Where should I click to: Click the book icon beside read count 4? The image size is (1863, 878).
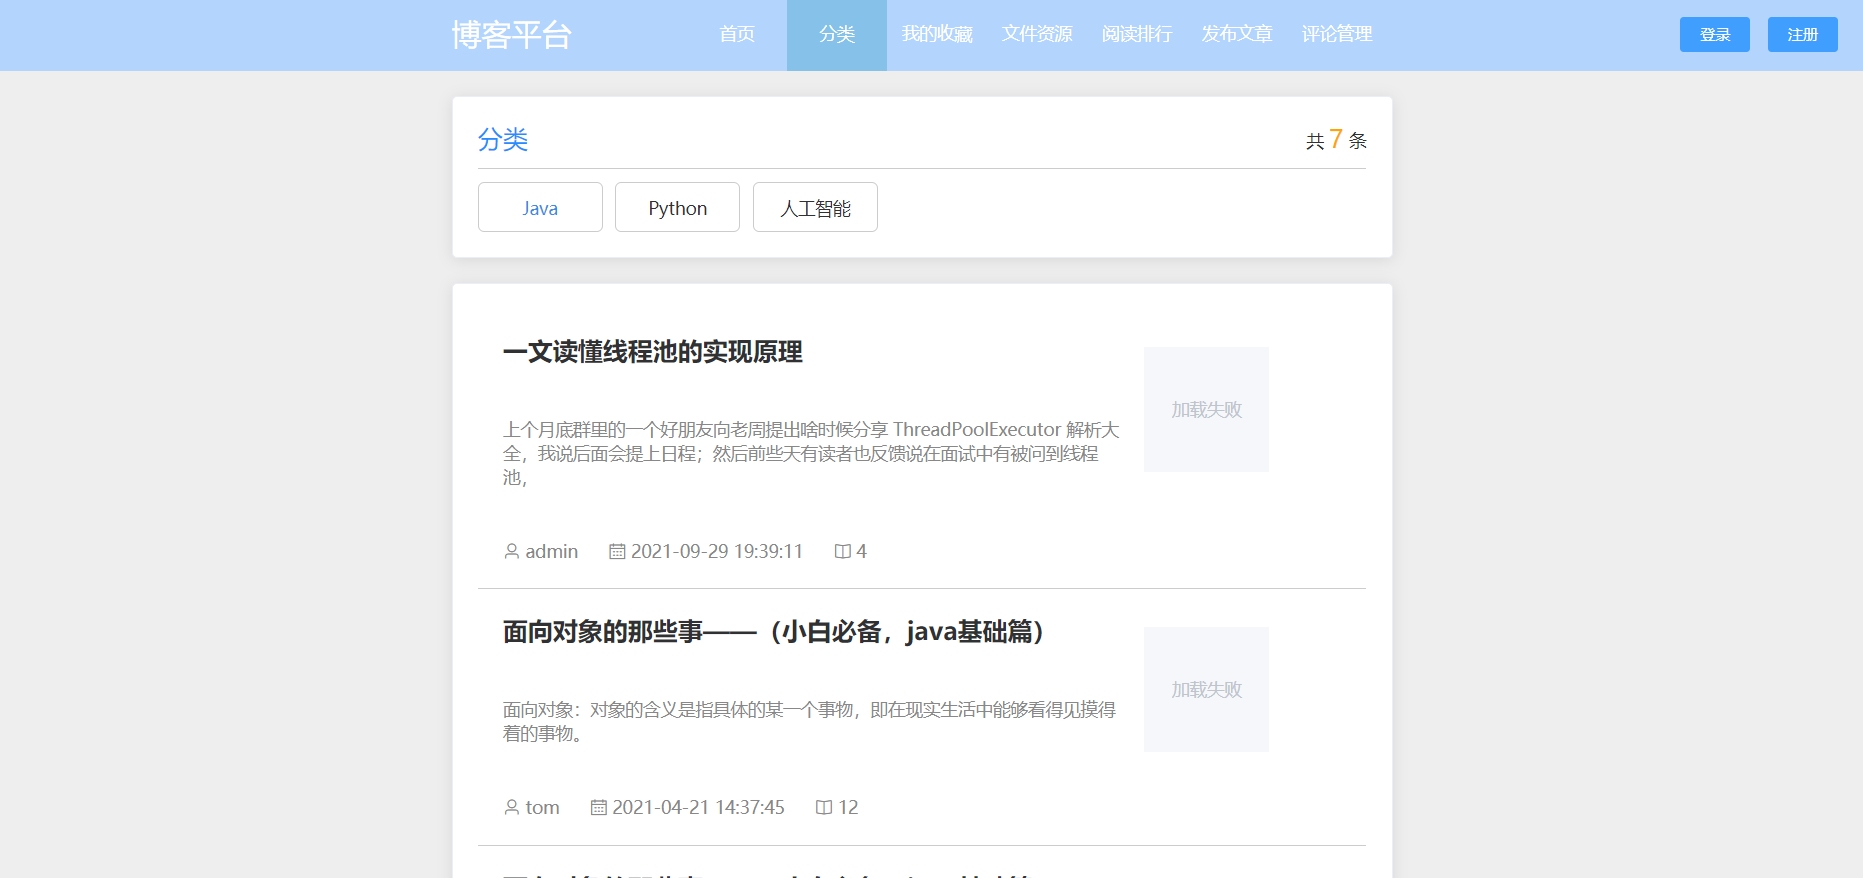coord(843,551)
